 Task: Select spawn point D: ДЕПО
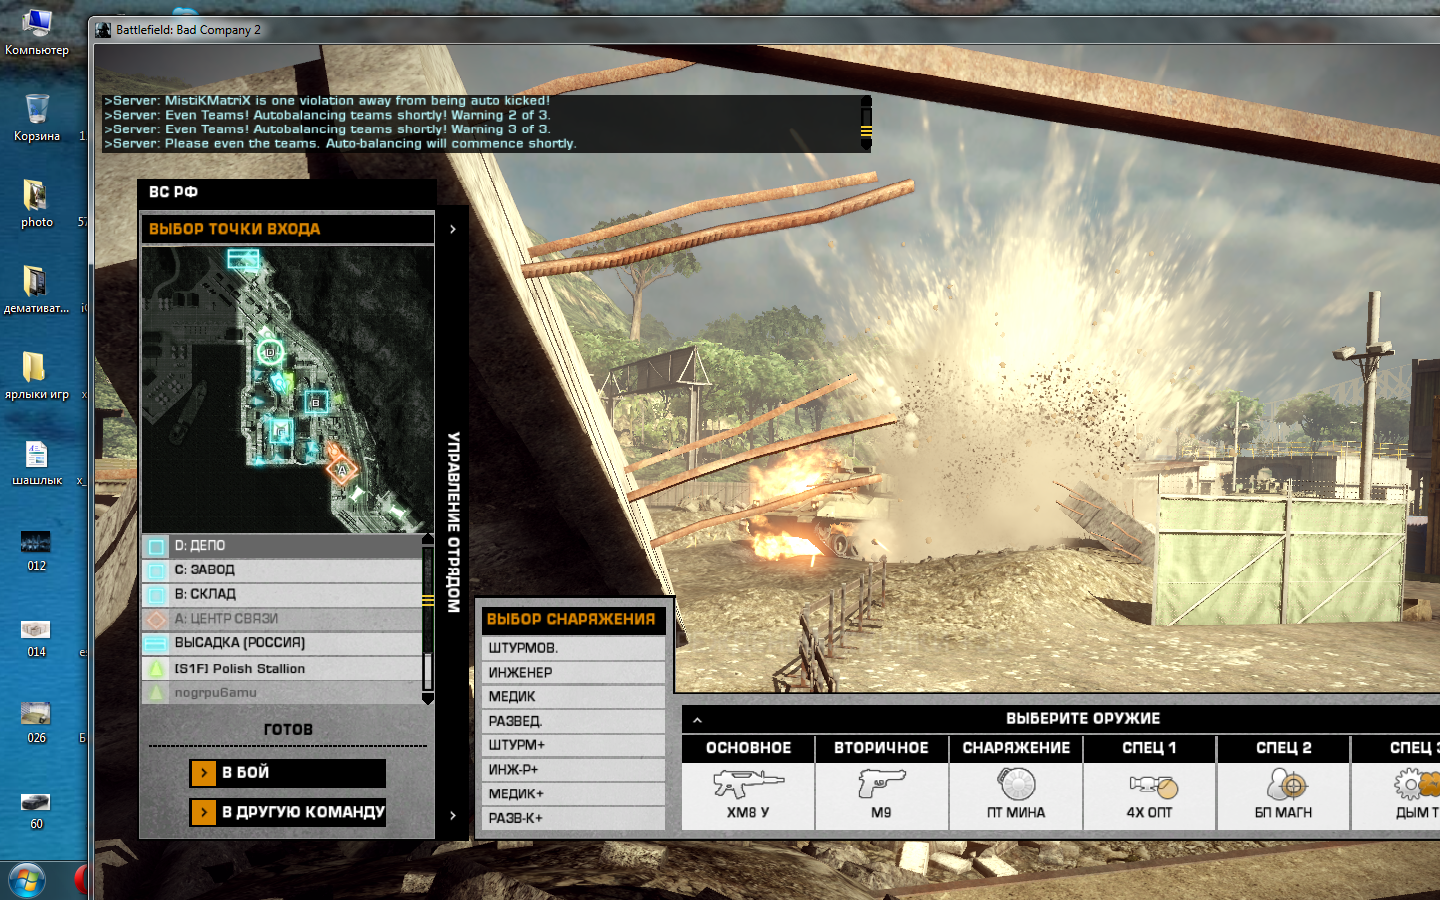coord(282,546)
